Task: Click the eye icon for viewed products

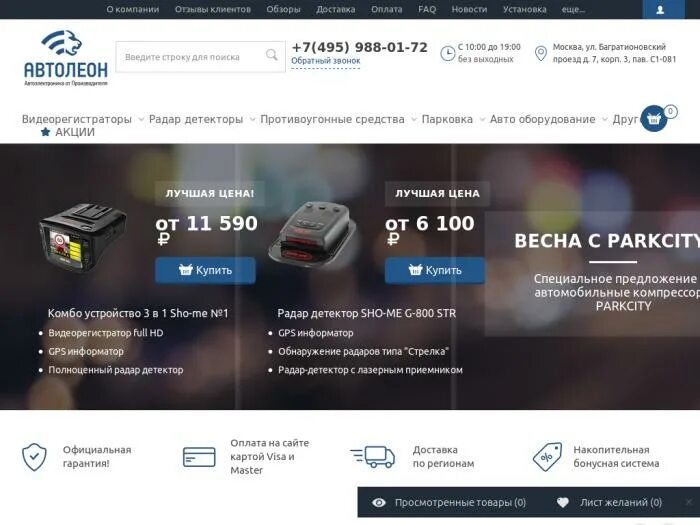Action: point(379,503)
